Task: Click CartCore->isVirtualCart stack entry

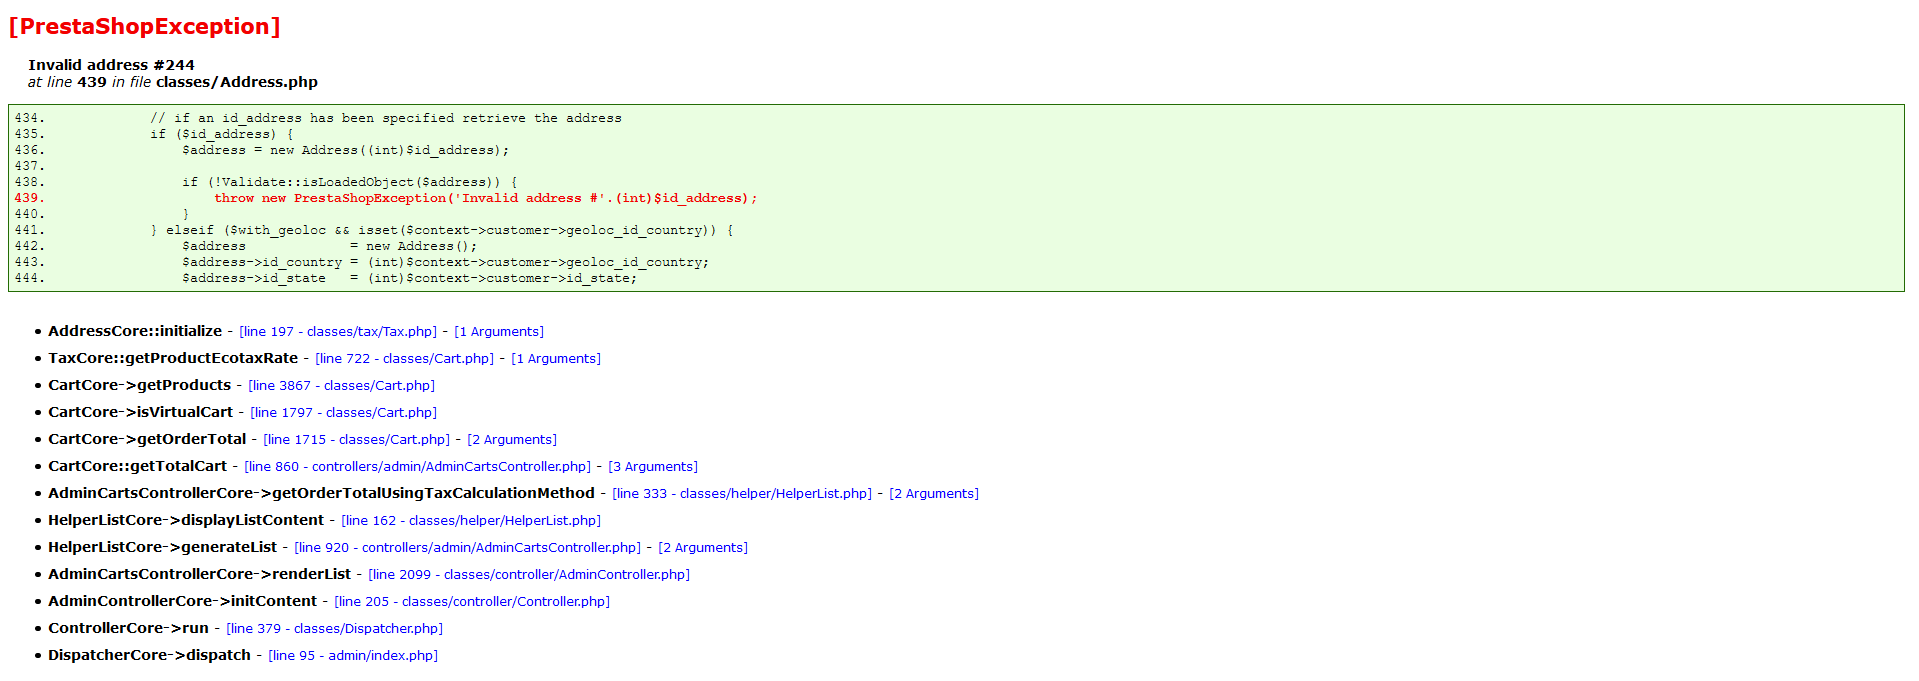Action: [x=140, y=412]
